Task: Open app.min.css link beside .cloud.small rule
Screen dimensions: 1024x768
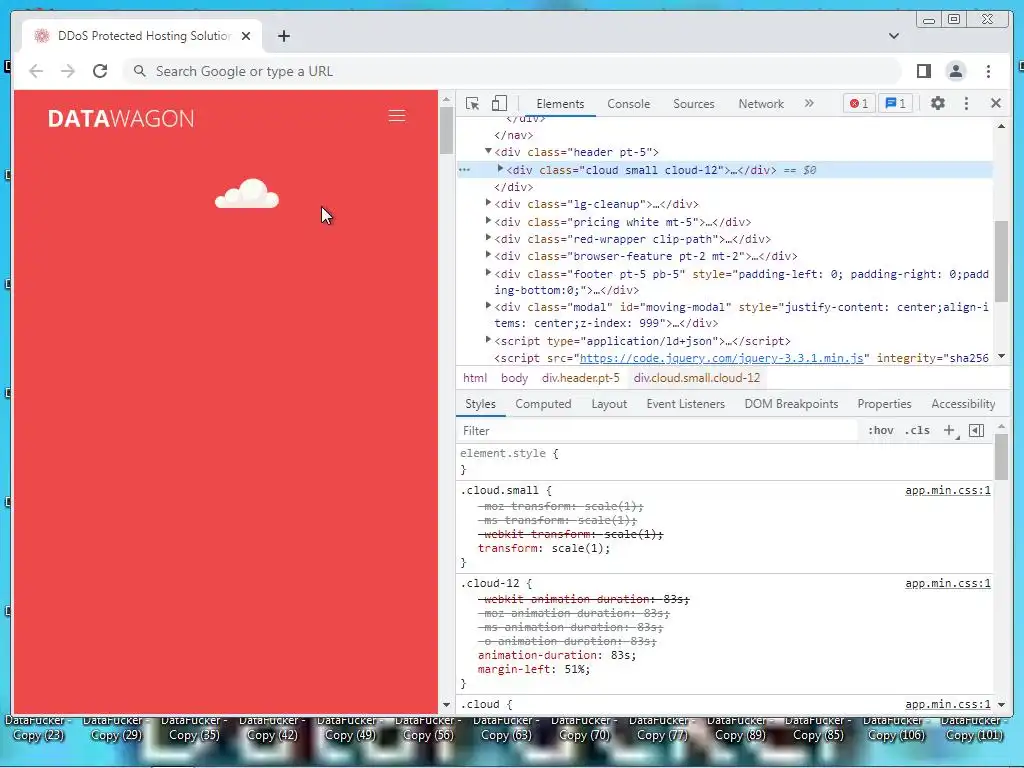Action: tap(948, 490)
